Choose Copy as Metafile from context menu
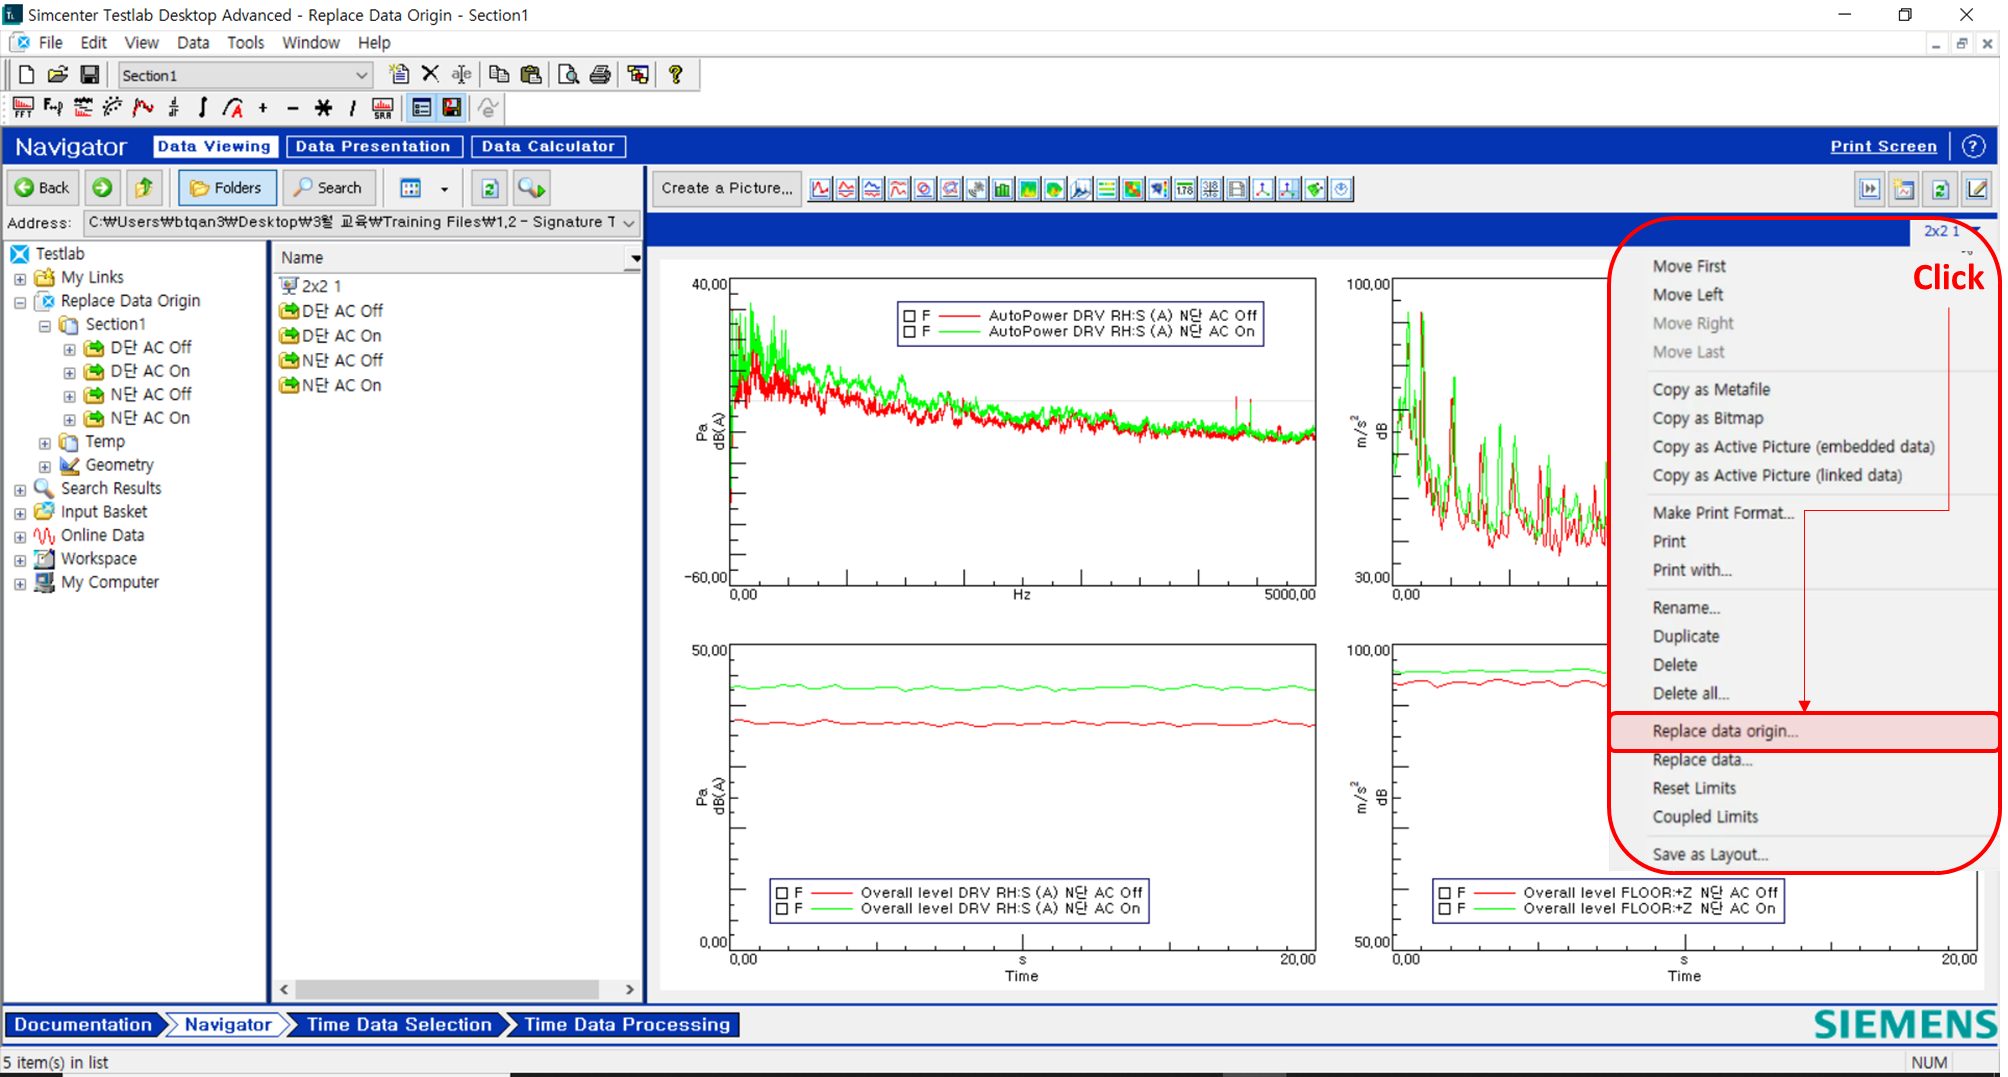 click(x=1711, y=390)
